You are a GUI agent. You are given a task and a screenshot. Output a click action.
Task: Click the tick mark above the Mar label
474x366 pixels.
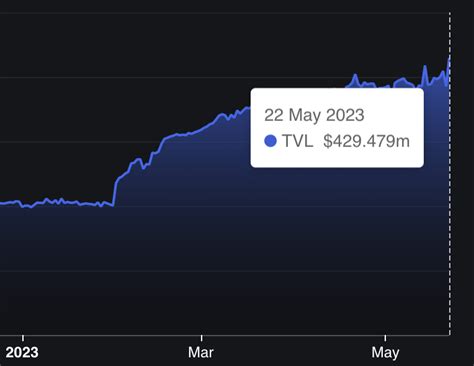pyautogui.click(x=201, y=338)
